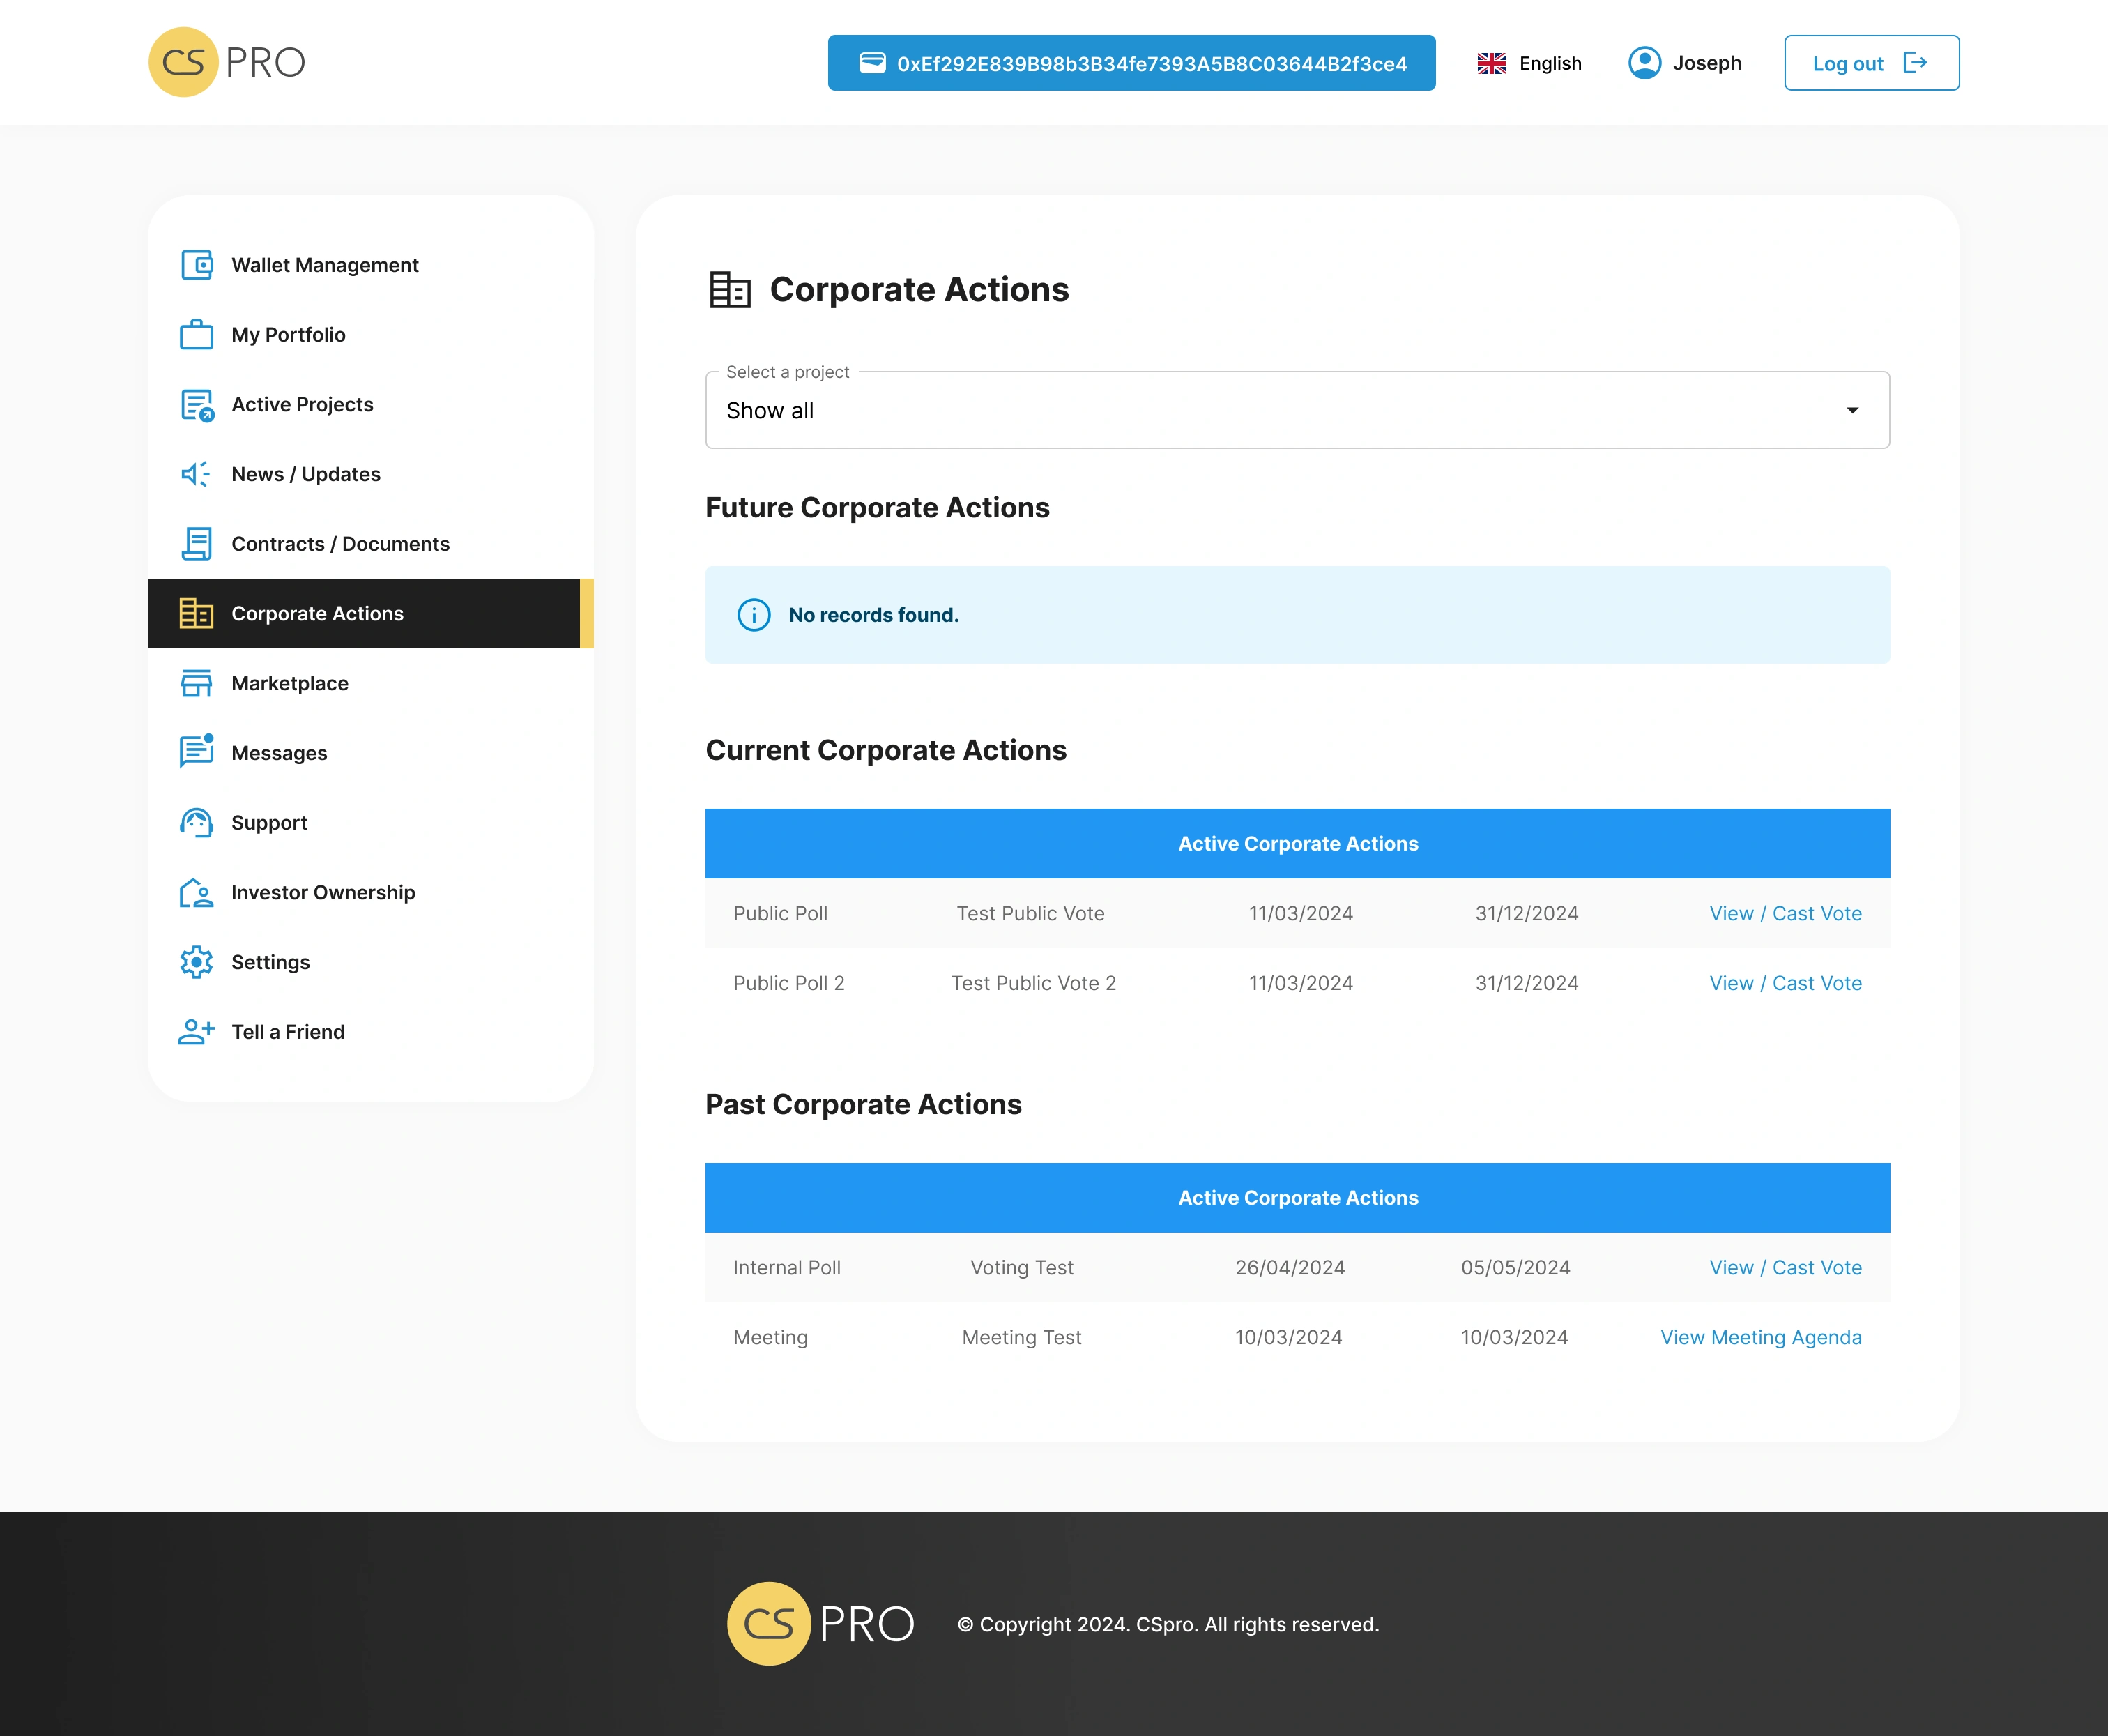Click the Support headset icon
Image resolution: width=2108 pixels, height=1736 pixels.
[197, 823]
